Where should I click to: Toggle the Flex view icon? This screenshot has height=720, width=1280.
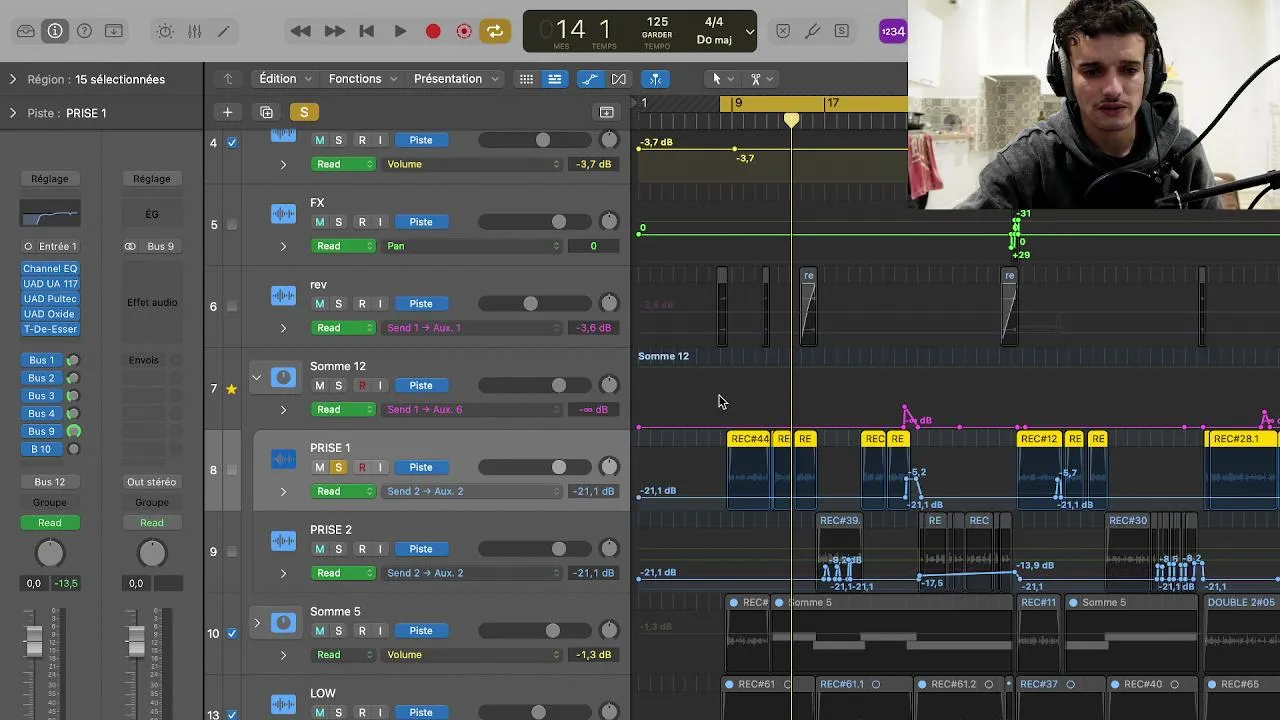coord(619,79)
